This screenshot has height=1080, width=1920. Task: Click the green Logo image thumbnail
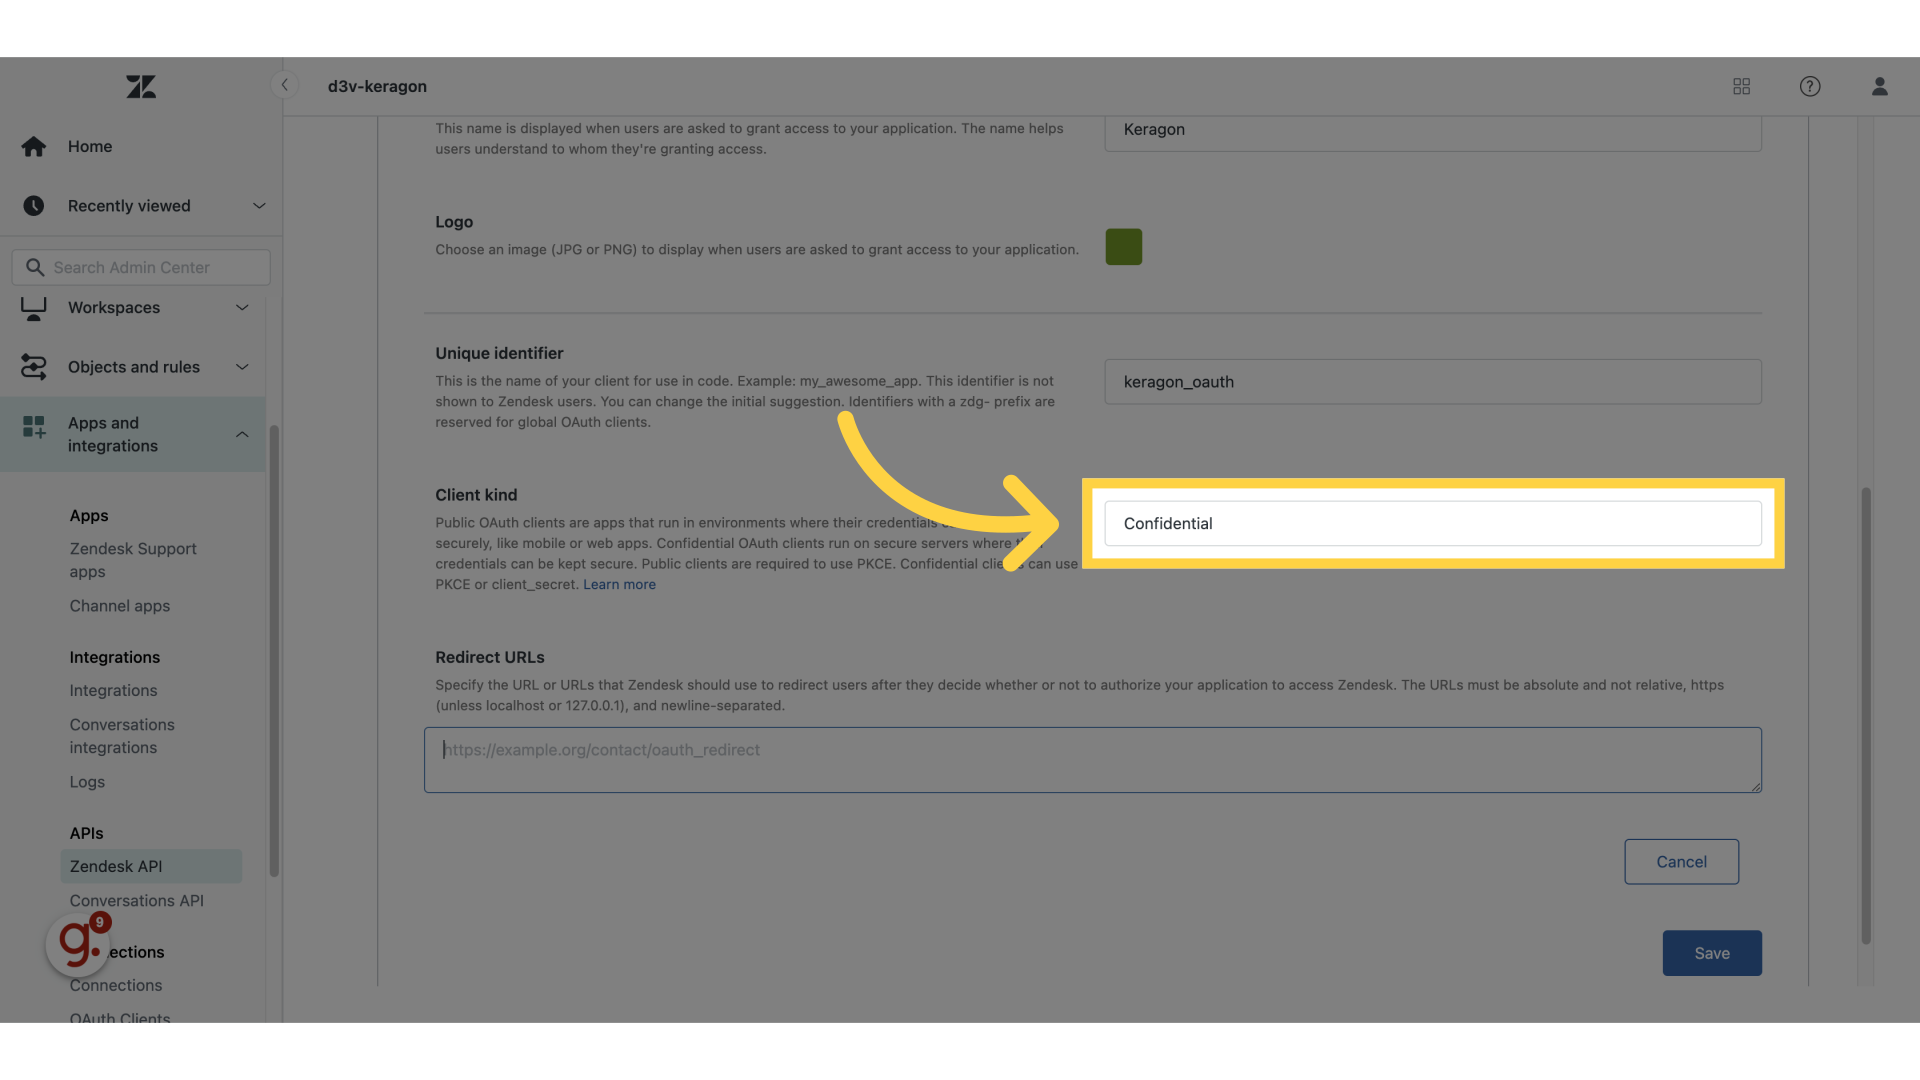pyautogui.click(x=1123, y=247)
